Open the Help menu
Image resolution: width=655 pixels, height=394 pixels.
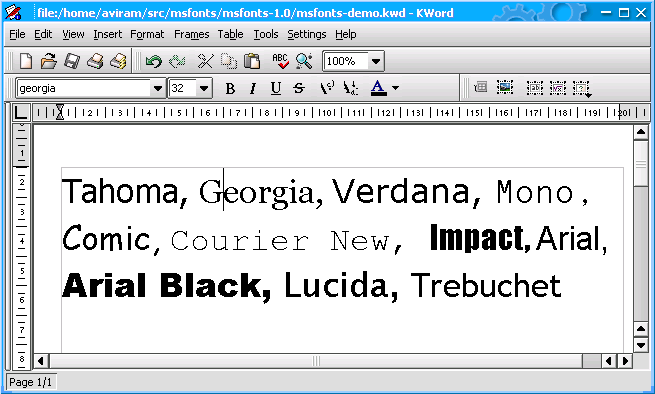tap(345, 34)
